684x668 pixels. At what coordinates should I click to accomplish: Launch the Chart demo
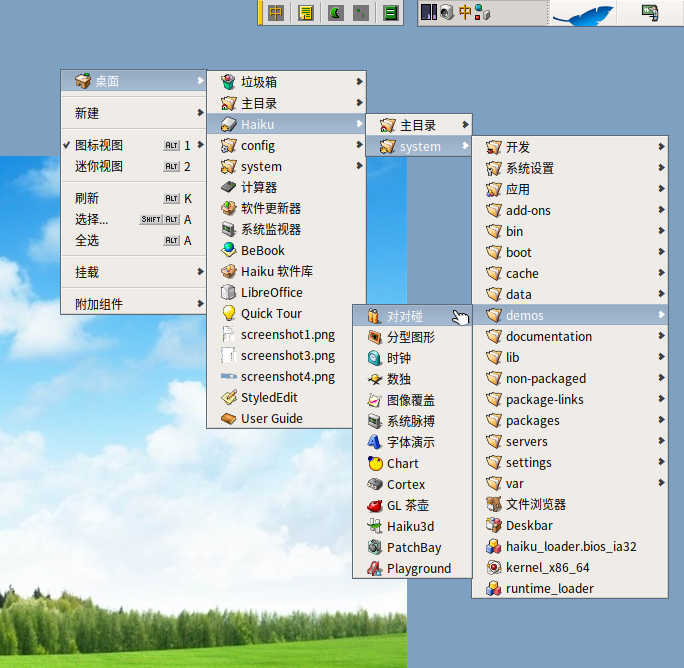(x=412, y=463)
